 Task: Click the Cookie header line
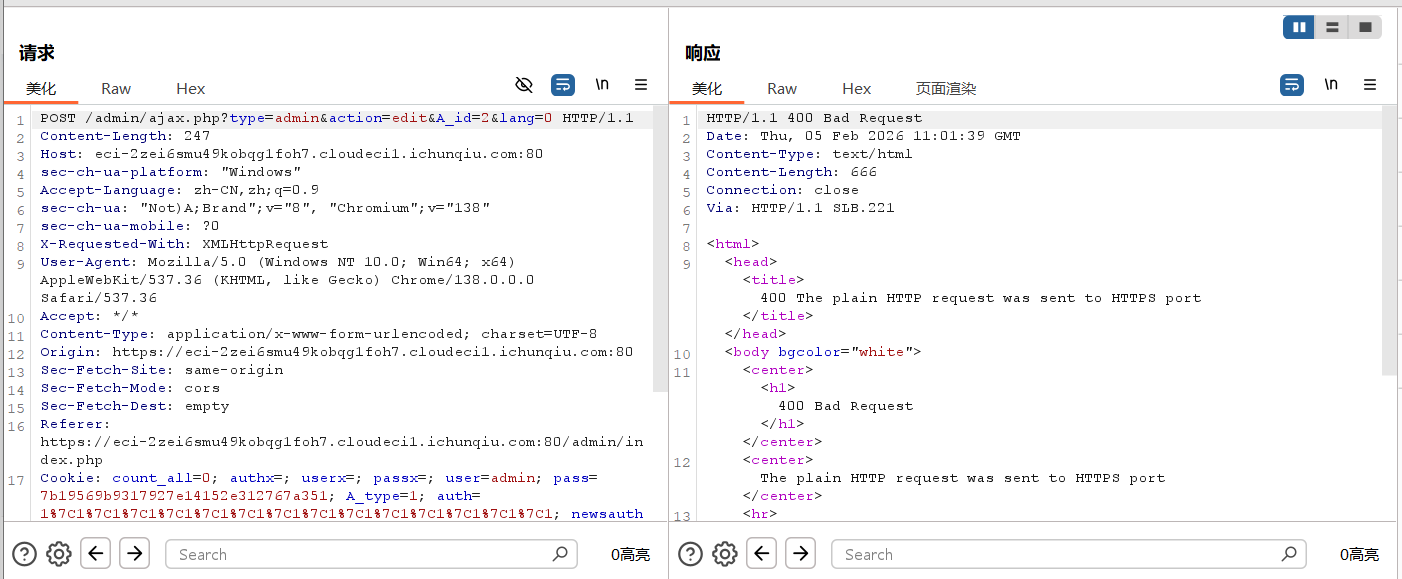pyautogui.click(x=341, y=496)
